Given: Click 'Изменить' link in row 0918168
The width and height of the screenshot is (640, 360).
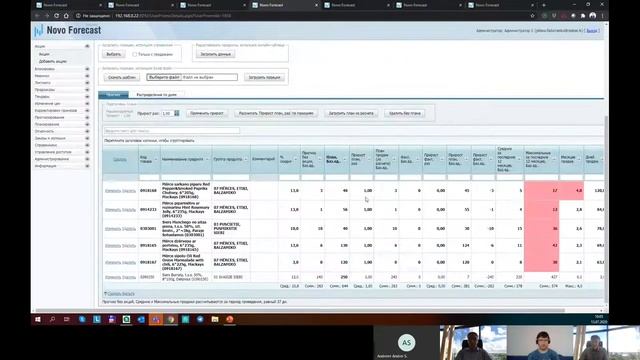Looking at the screenshot, I should click(x=112, y=191).
